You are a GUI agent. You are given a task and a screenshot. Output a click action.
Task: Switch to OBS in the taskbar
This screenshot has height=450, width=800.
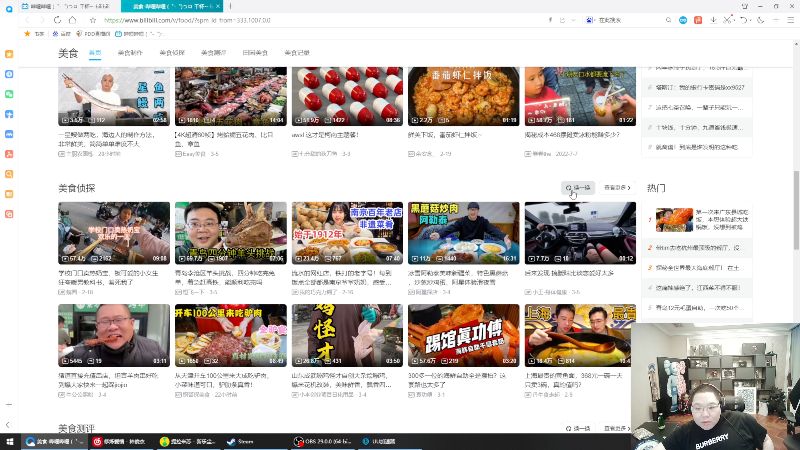coord(322,441)
